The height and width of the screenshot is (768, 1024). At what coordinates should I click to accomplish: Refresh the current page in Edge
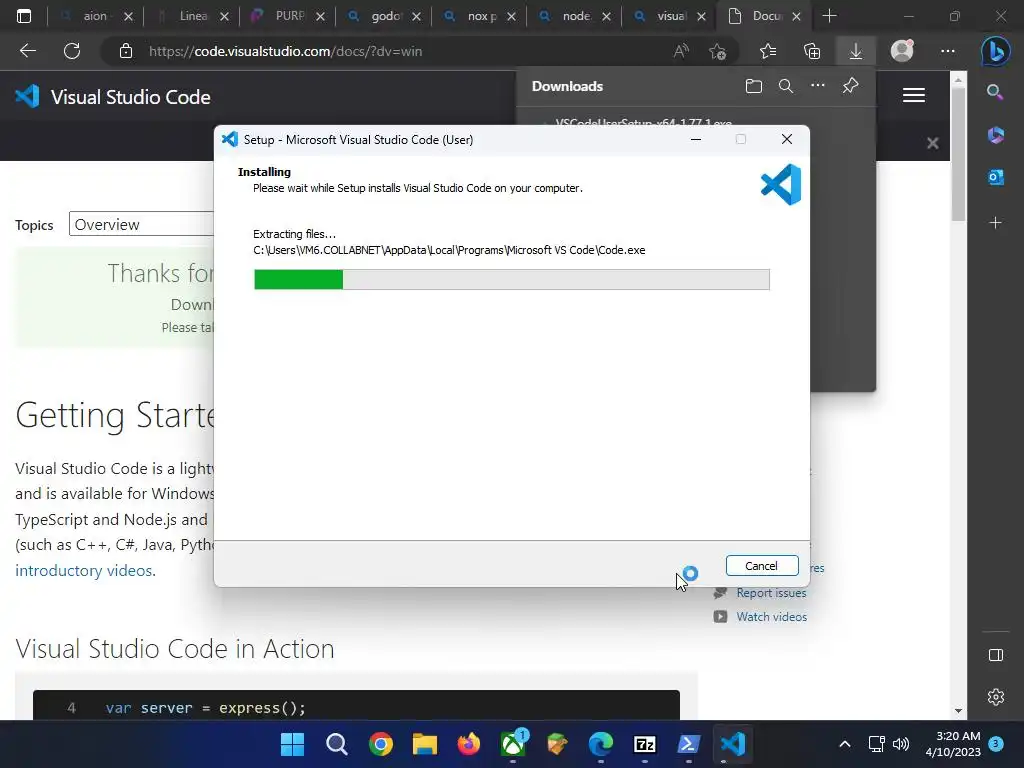72,51
